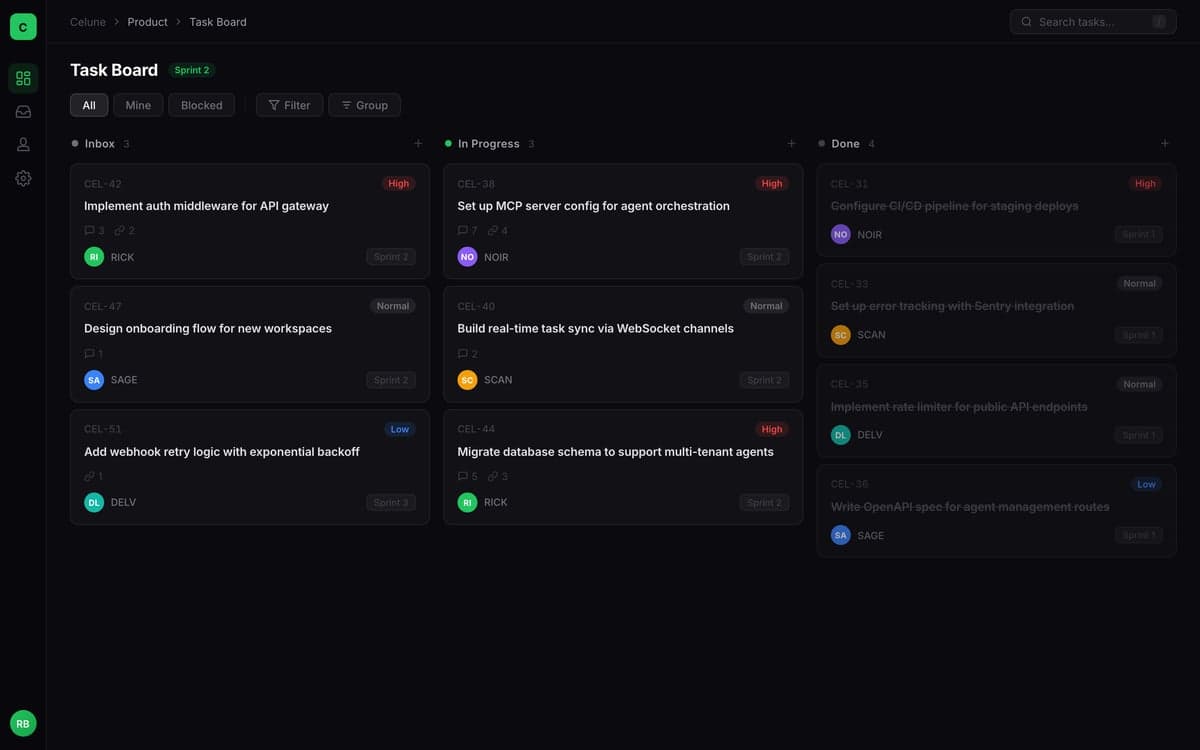The height and width of the screenshot is (750, 1200).
Task: Click the Celune logo icon
Action: (20, 24)
